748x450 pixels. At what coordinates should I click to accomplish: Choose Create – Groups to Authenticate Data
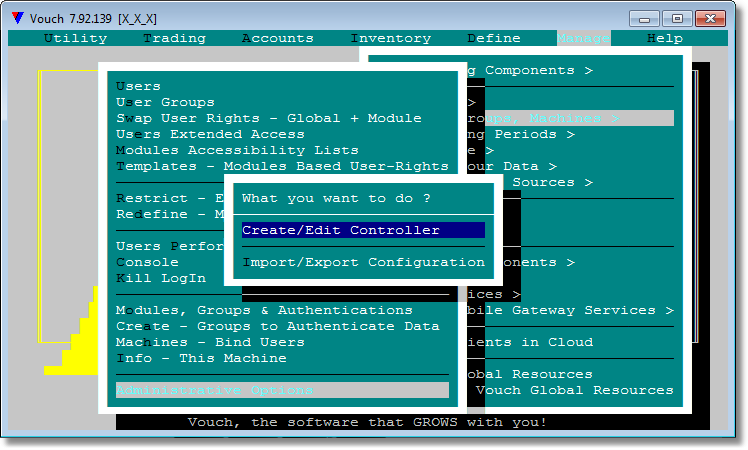coord(278,326)
